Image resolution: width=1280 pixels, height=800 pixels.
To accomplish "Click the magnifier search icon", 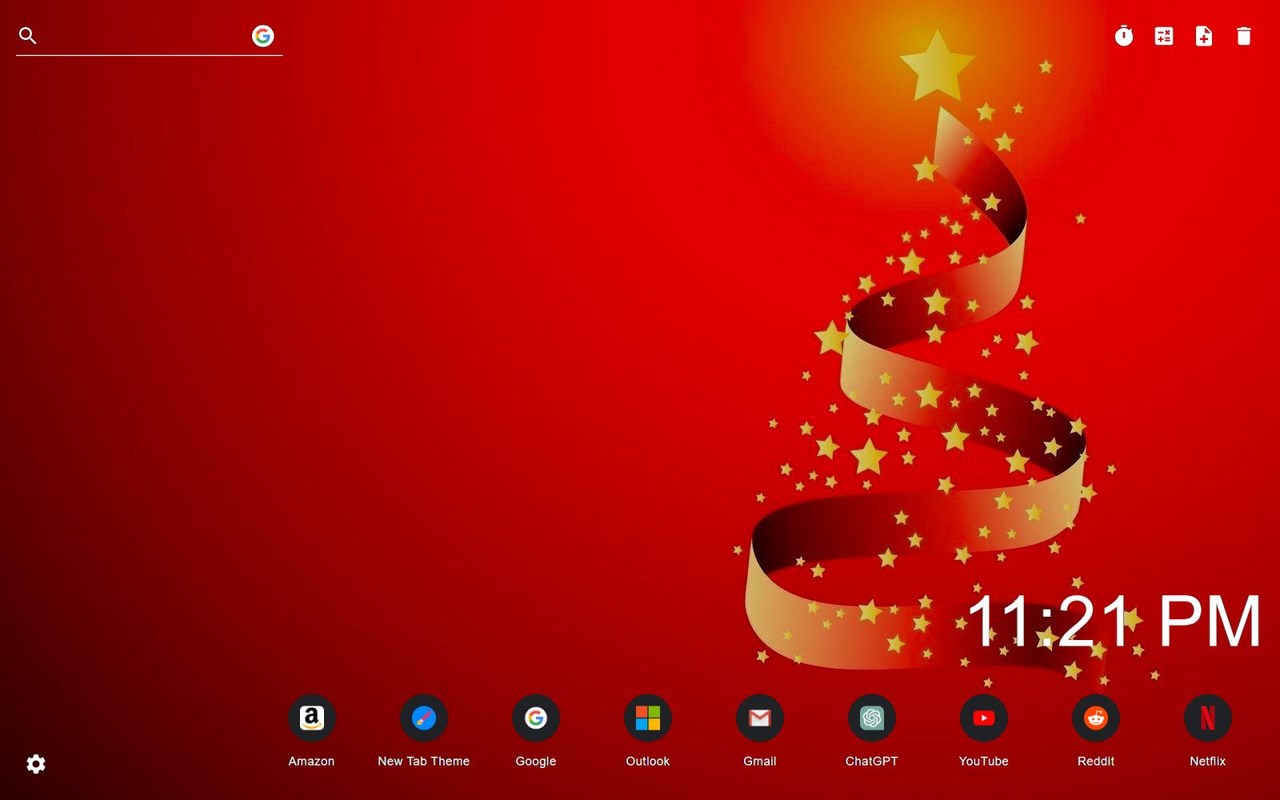I will (x=28, y=36).
